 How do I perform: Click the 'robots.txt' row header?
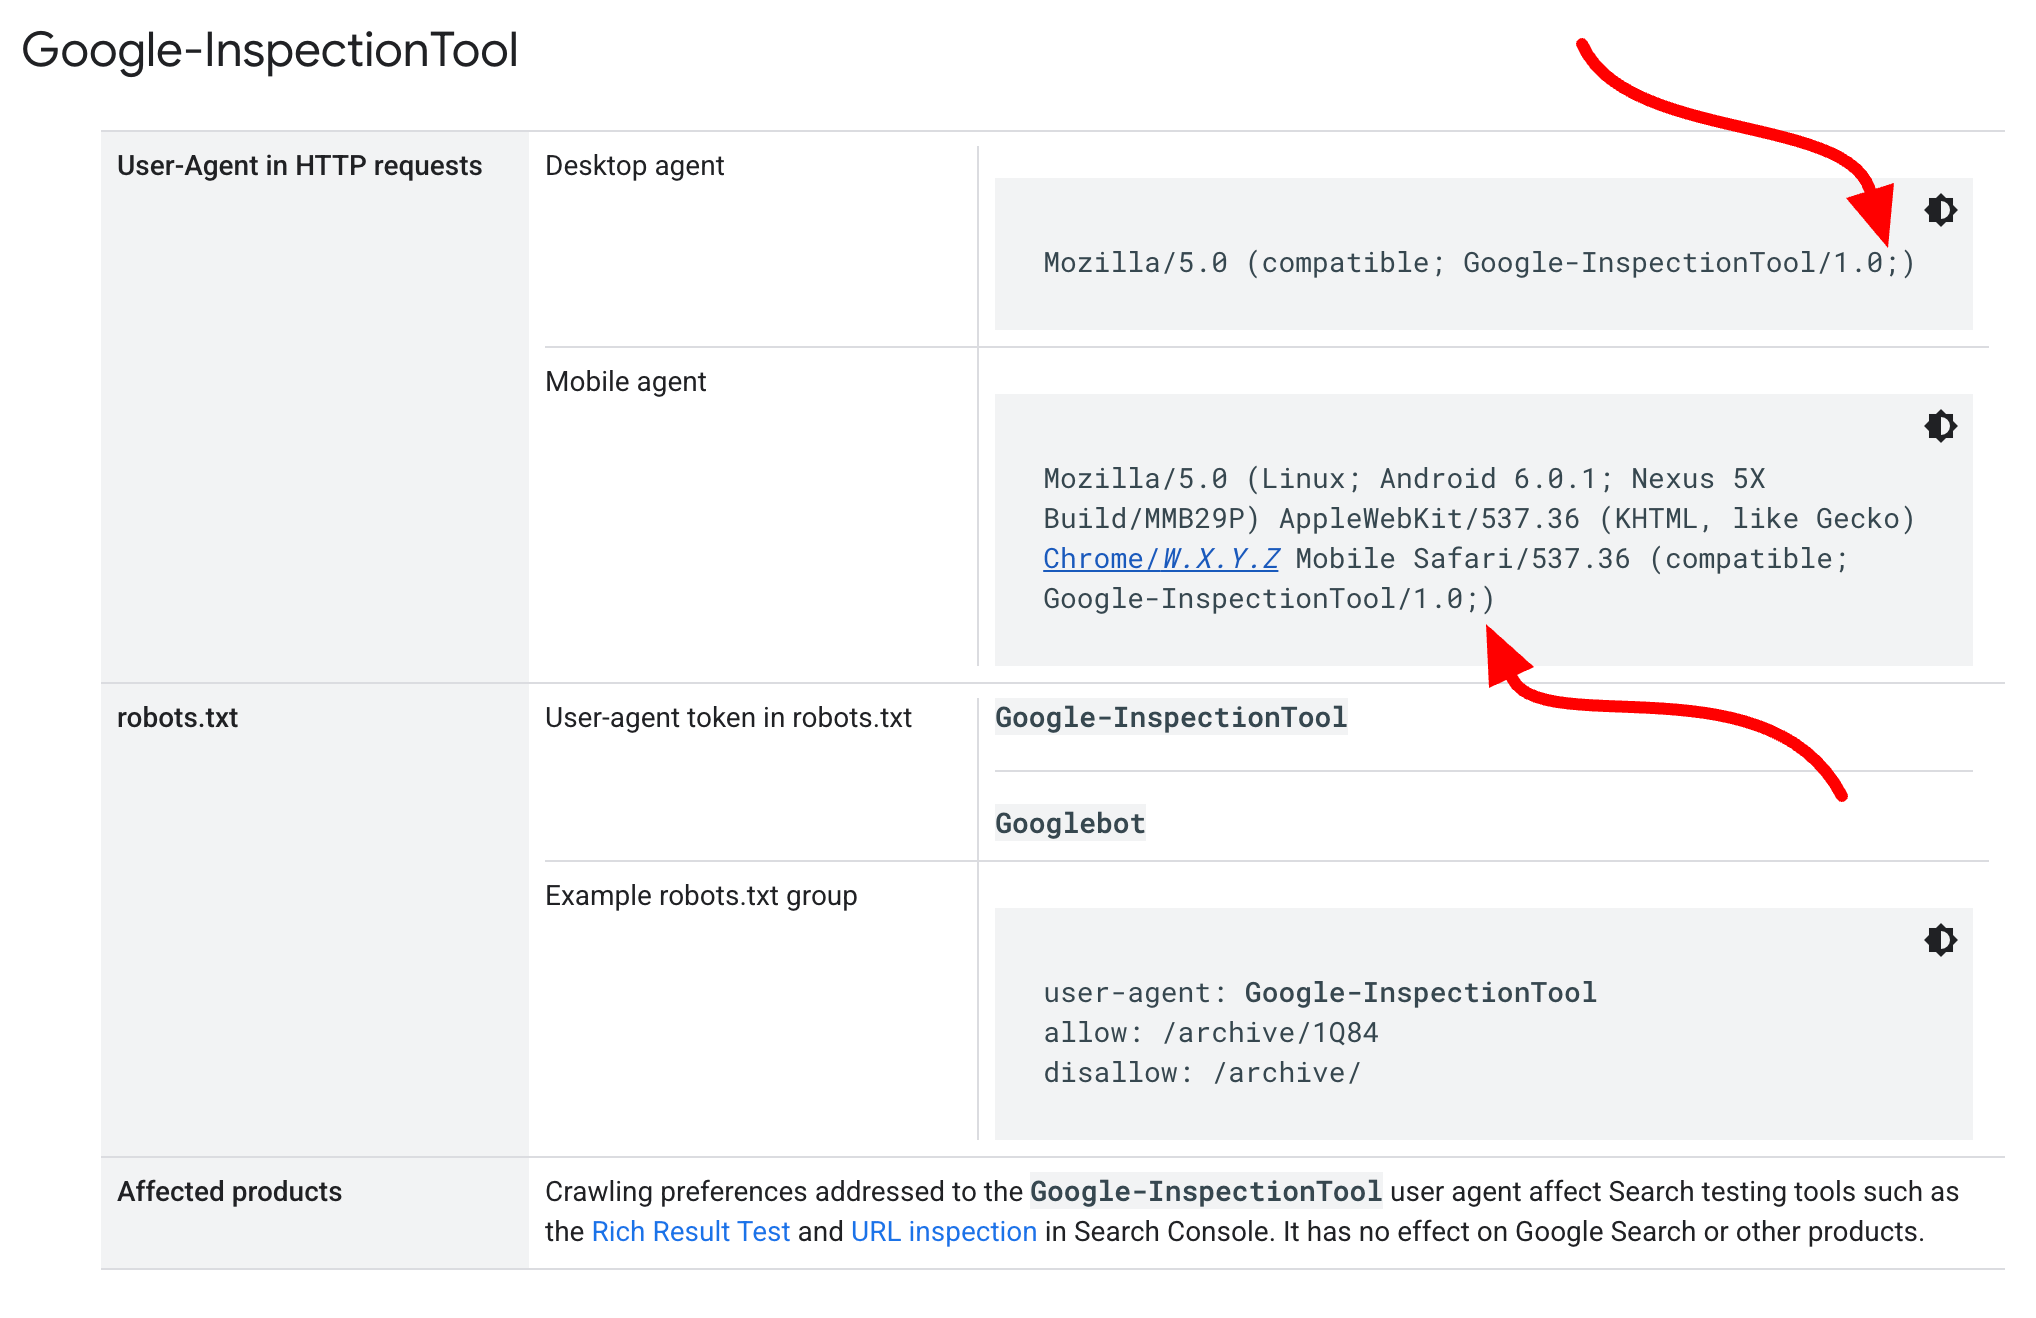(x=177, y=718)
